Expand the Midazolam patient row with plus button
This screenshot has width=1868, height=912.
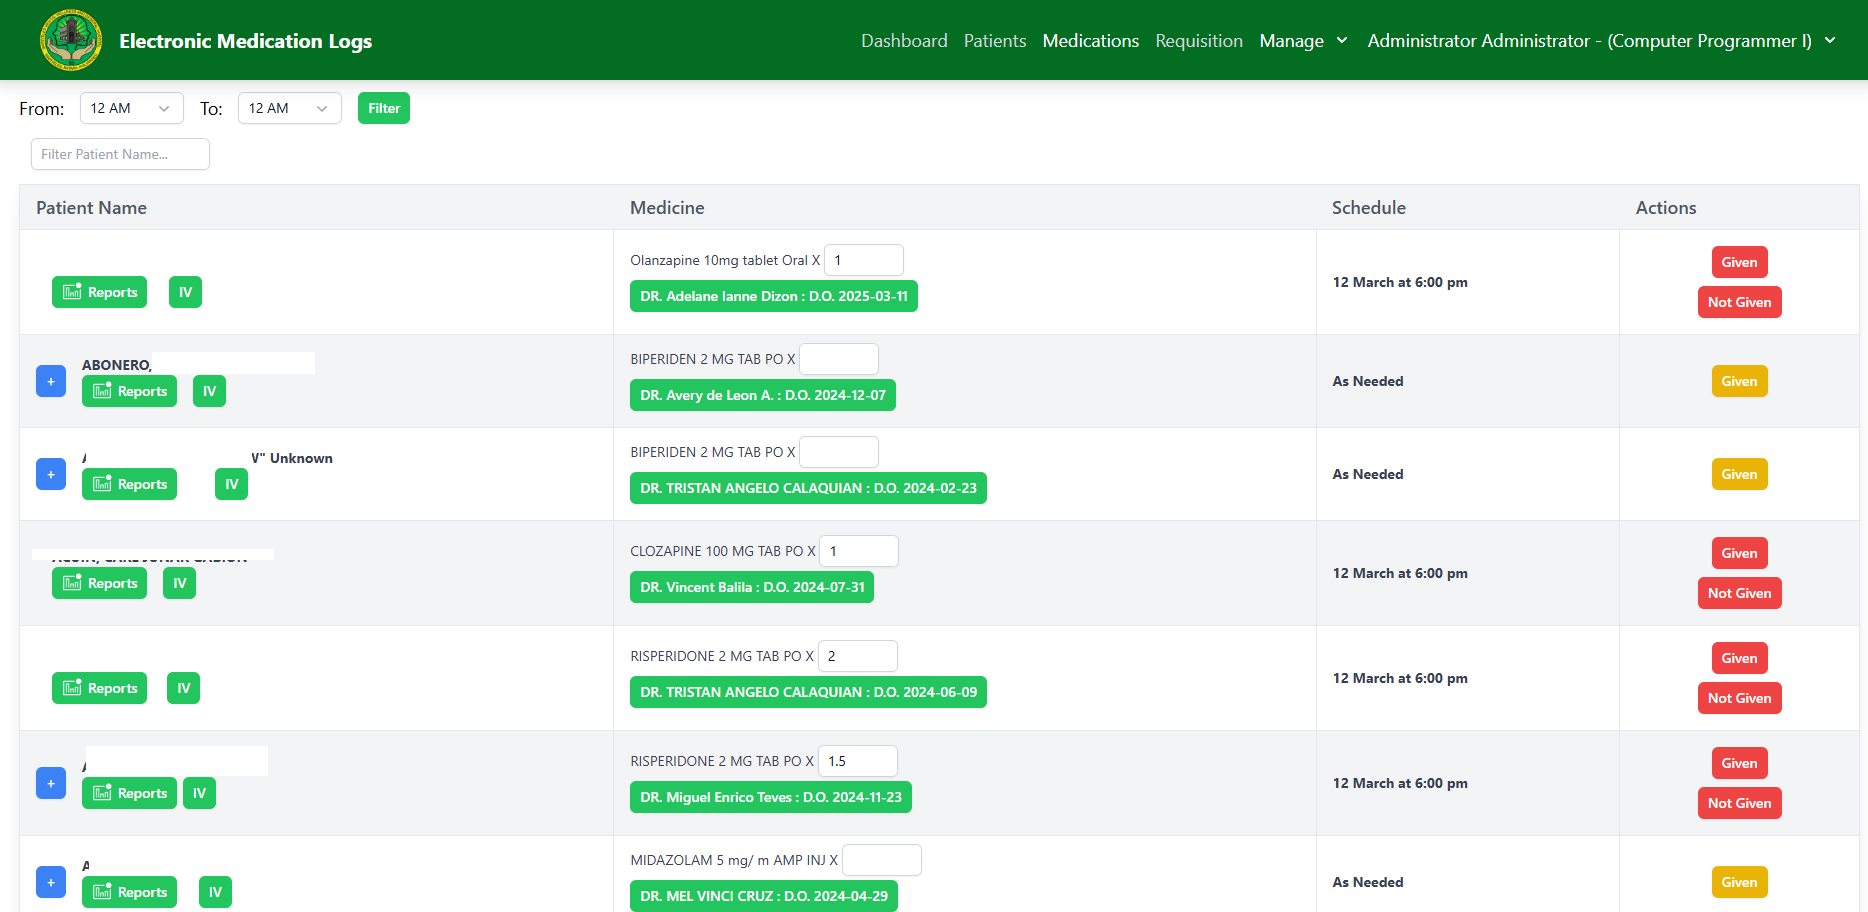[x=51, y=882]
